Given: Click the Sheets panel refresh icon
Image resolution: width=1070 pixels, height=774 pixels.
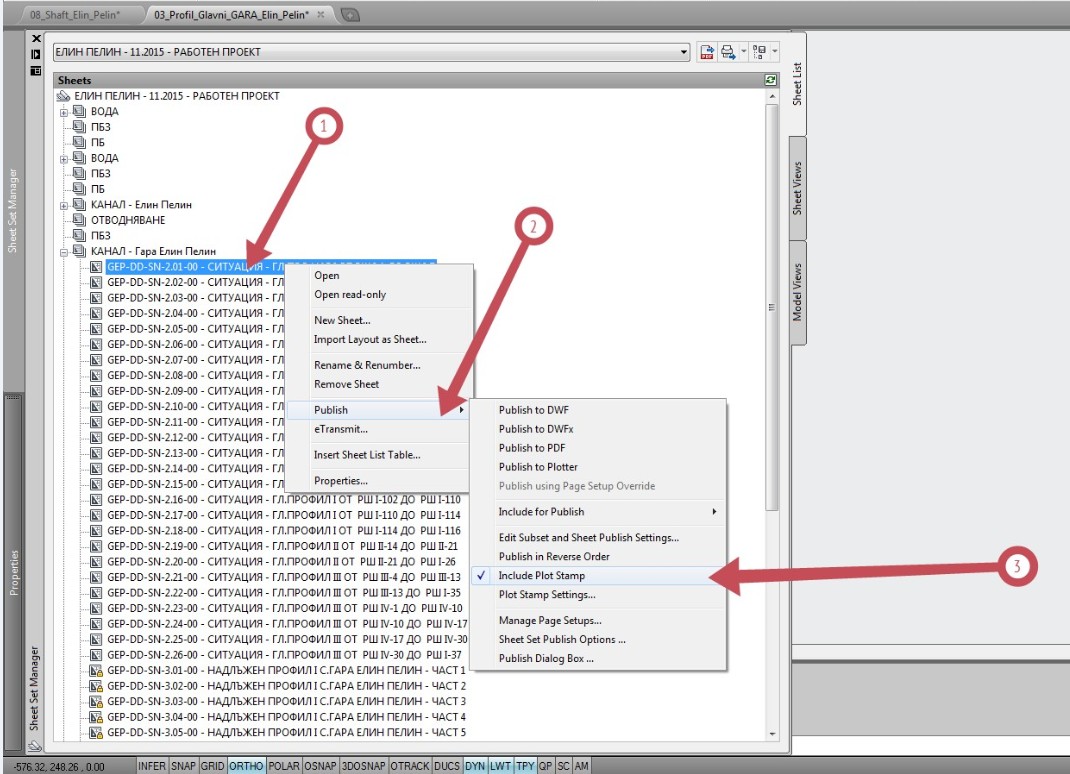Looking at the screenshot, I should (770, 80).
